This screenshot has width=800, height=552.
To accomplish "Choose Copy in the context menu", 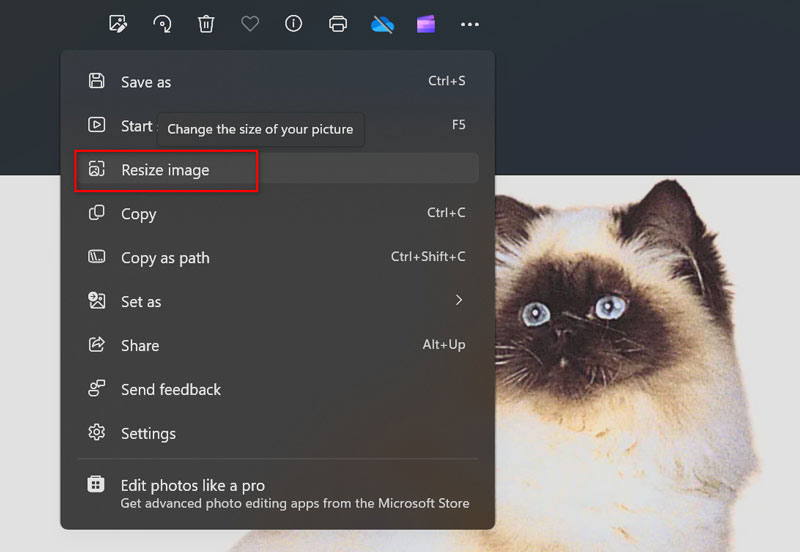I will pyautogui.click(x=278, y=213).
